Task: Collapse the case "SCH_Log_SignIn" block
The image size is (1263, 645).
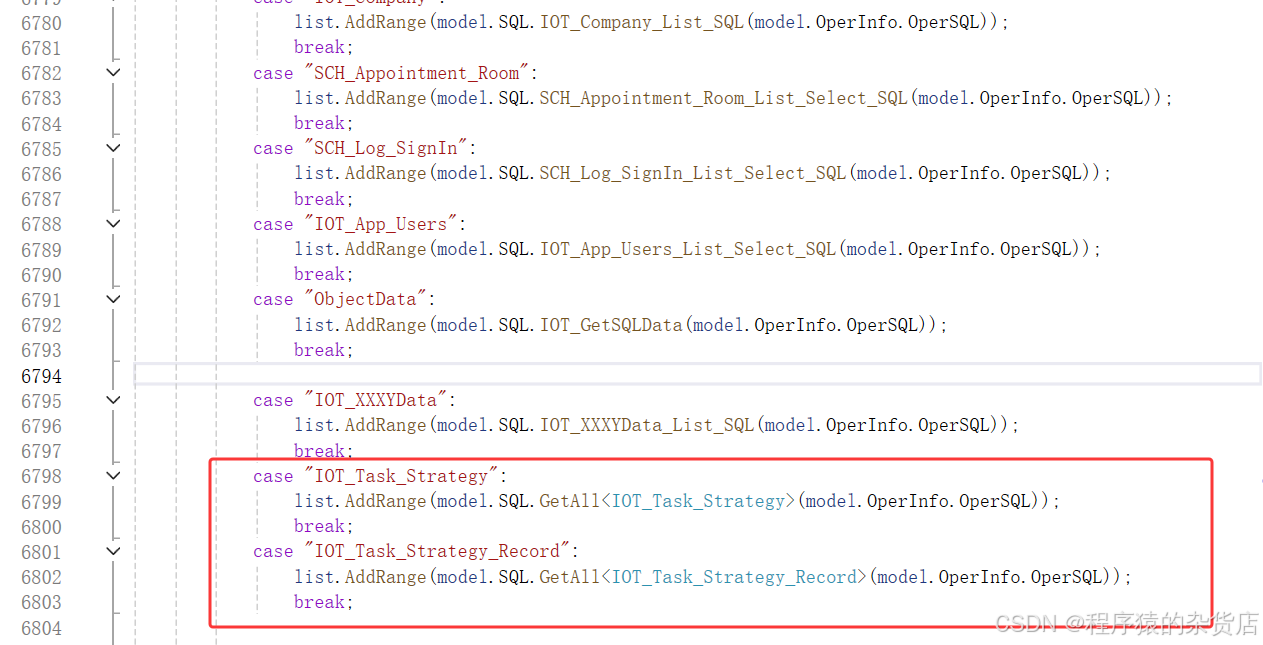Action: coord(113,148)
